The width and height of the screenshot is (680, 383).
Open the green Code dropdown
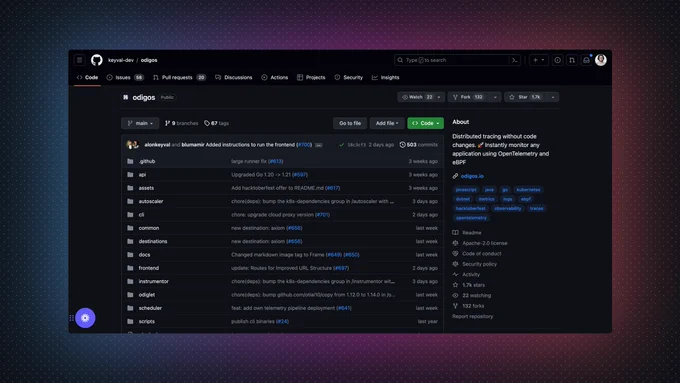point(425,123)
